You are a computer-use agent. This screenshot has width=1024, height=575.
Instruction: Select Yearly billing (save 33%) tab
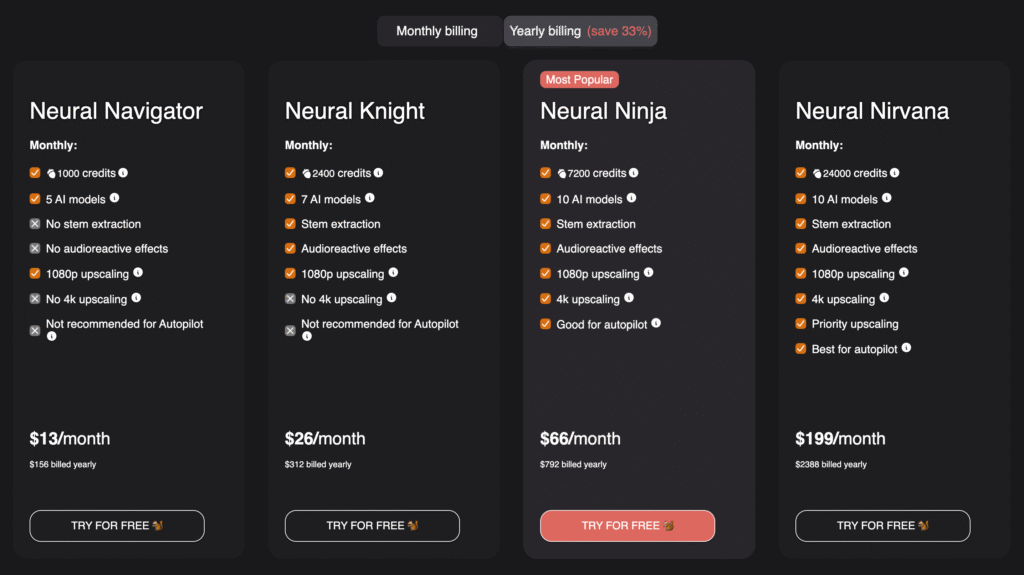coord(581,31)
